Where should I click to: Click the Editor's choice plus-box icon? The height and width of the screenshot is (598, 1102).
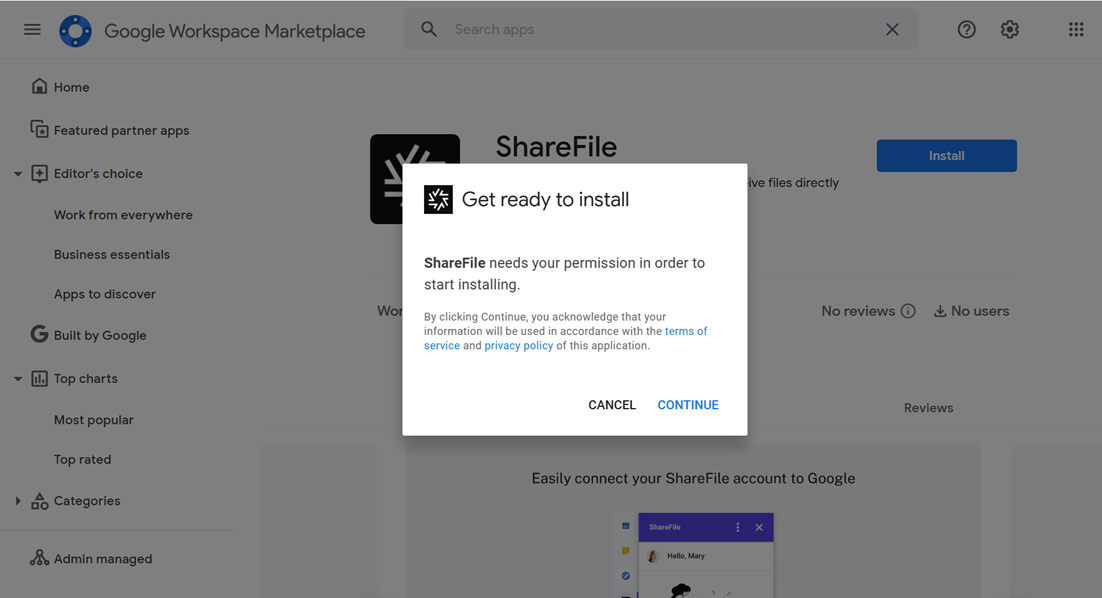pyautogui.click(x=39, y=173)
